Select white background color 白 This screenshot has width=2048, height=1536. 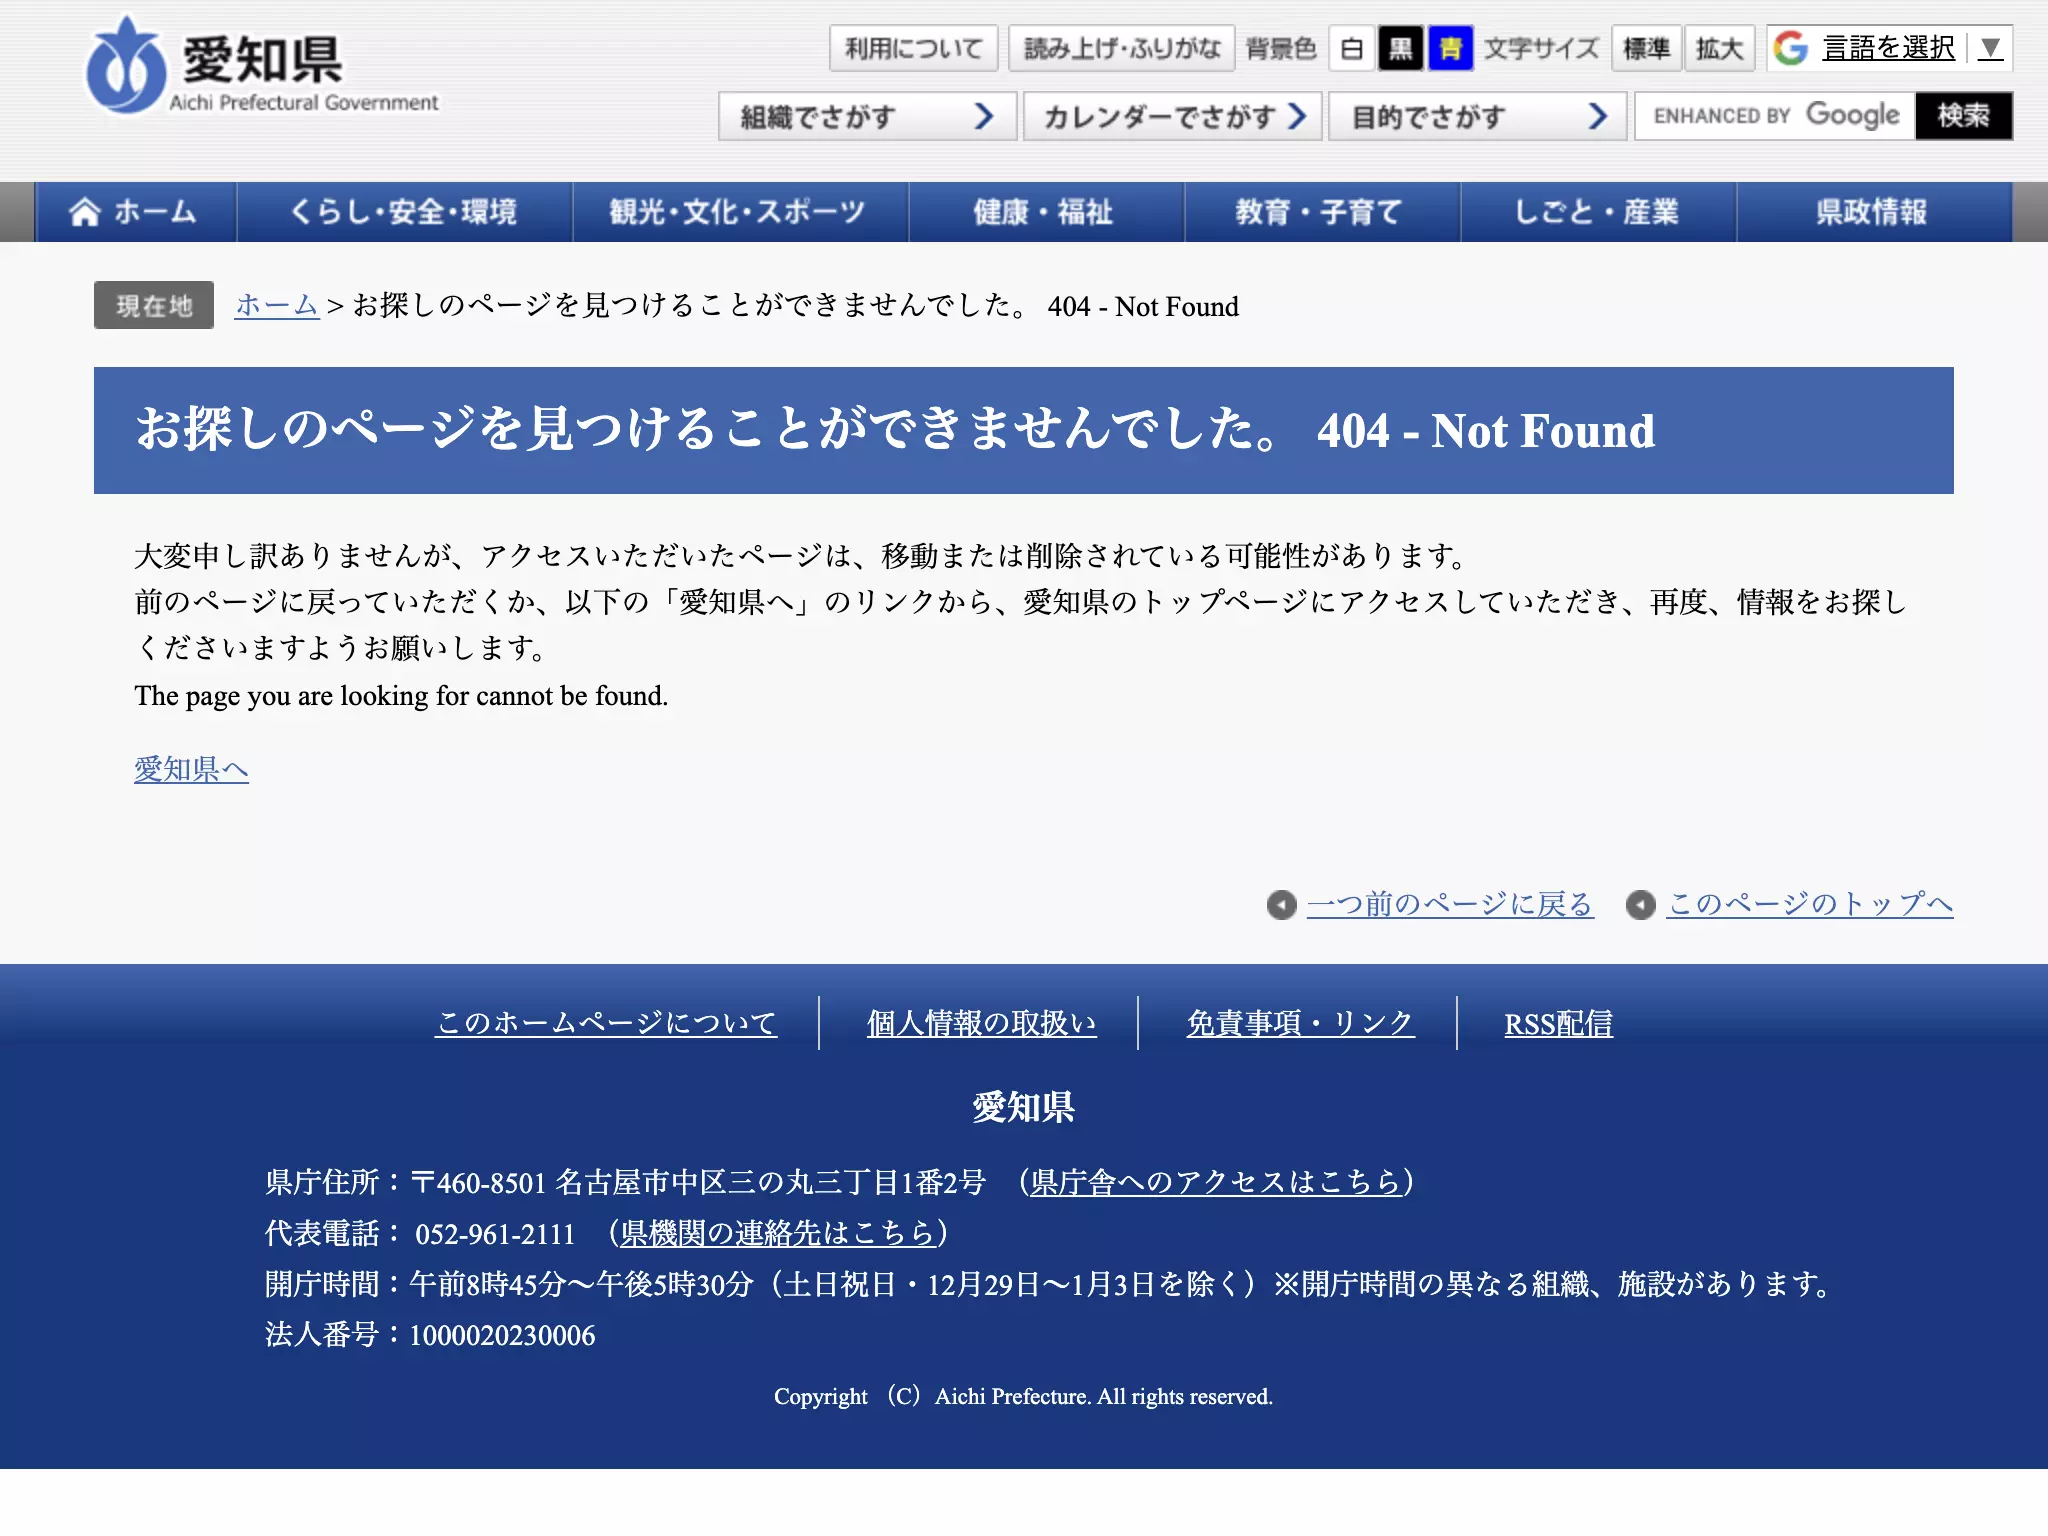(x=1351, y=48)
